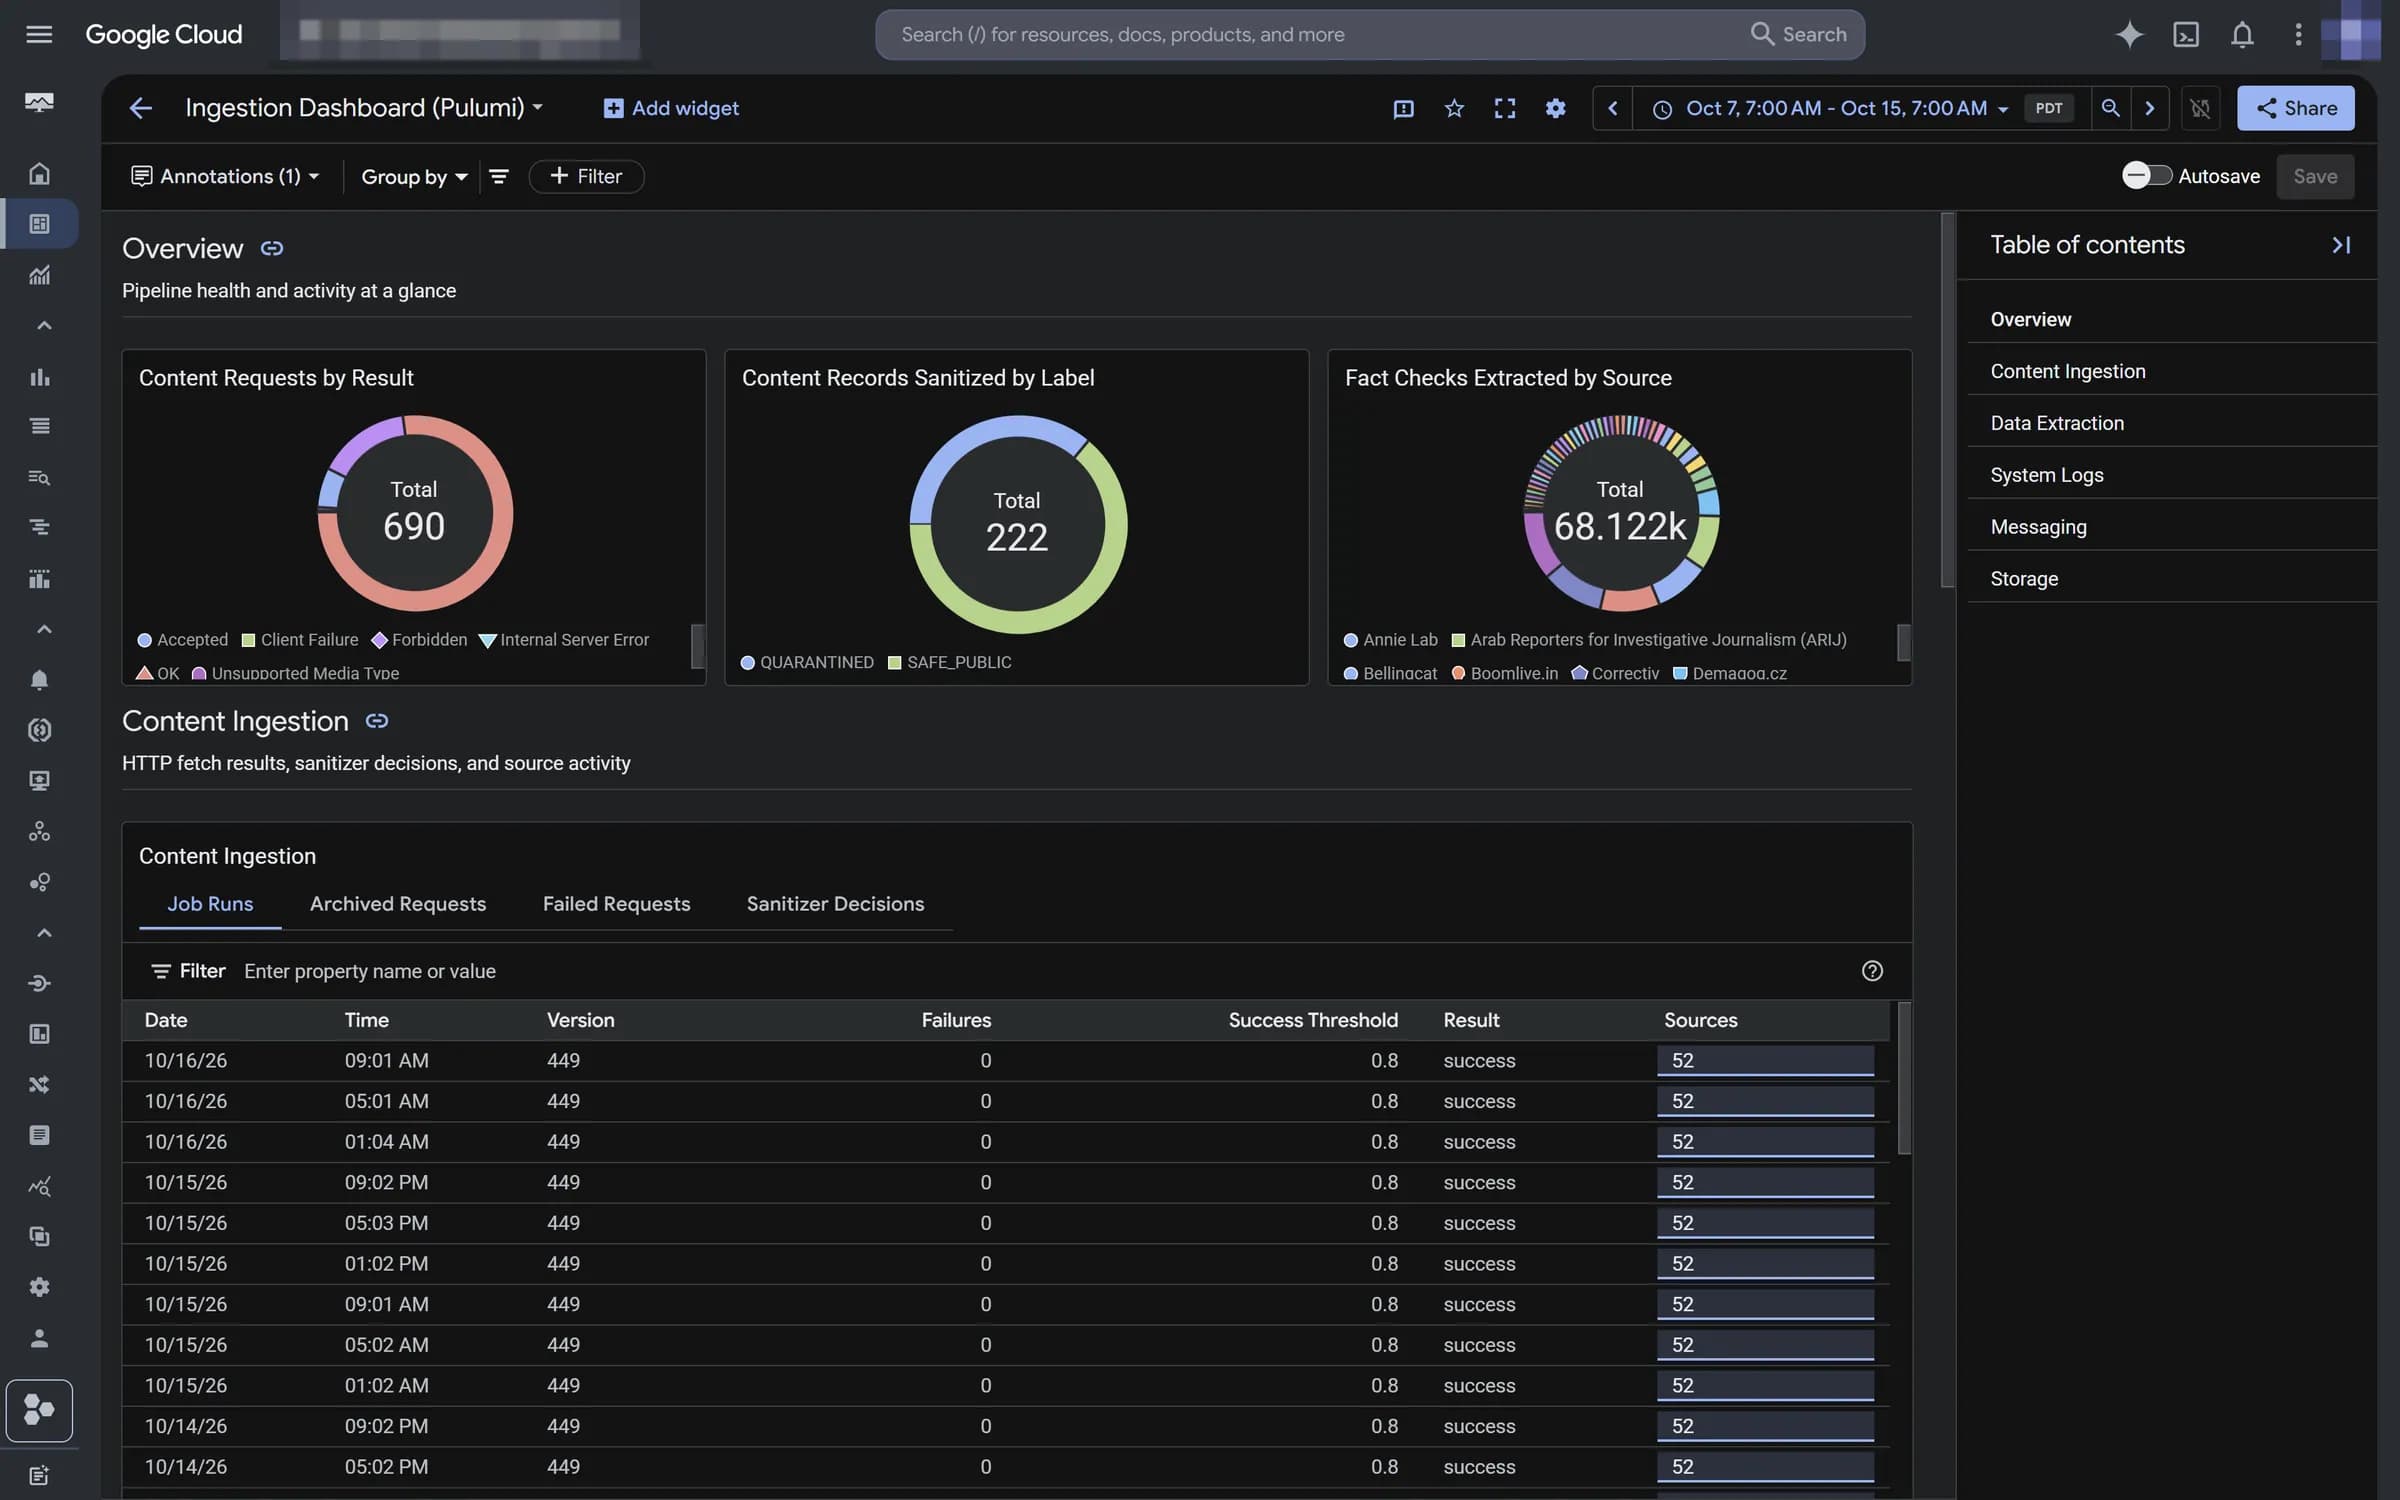Toggle Annie Lab series in legend
The width and height of the screenshot is (2400, 1500).
(1390, 640)
